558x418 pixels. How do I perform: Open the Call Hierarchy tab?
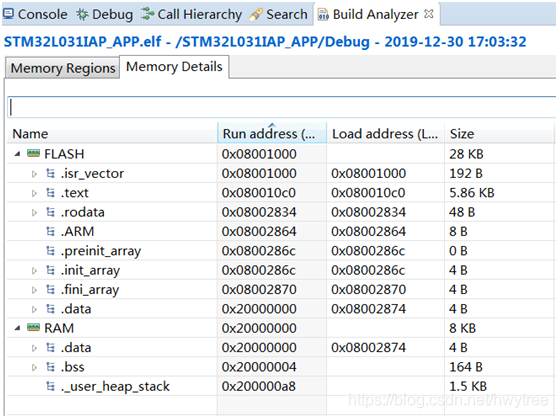[191, 14]
